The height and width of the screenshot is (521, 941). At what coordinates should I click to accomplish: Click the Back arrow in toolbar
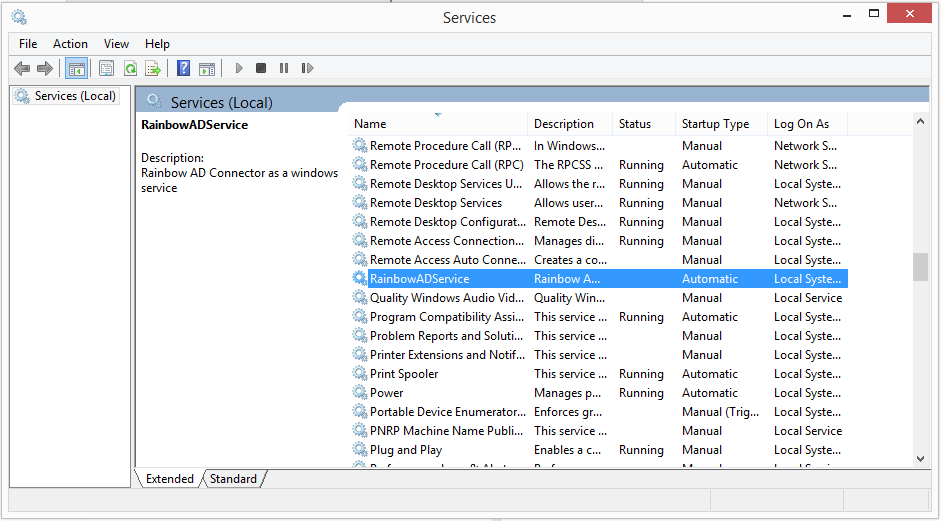pos(22,68)
